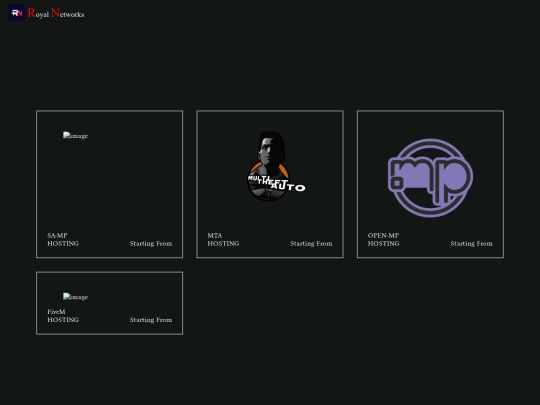Select the OPEN-MP HOSTING label

pos(384,239)
